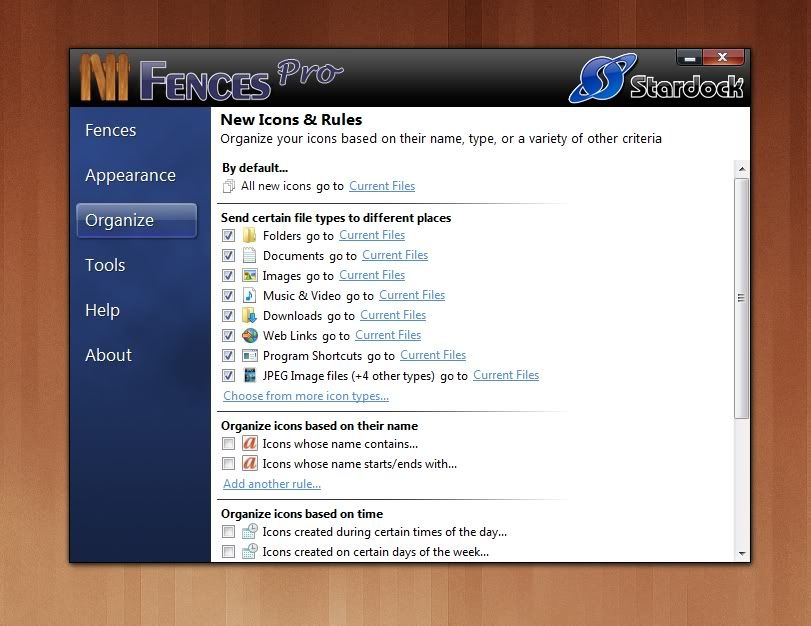Change default destination 'Current Files' for all new icons
Screen dimensions: 811x626
click(x=382, y=186)
